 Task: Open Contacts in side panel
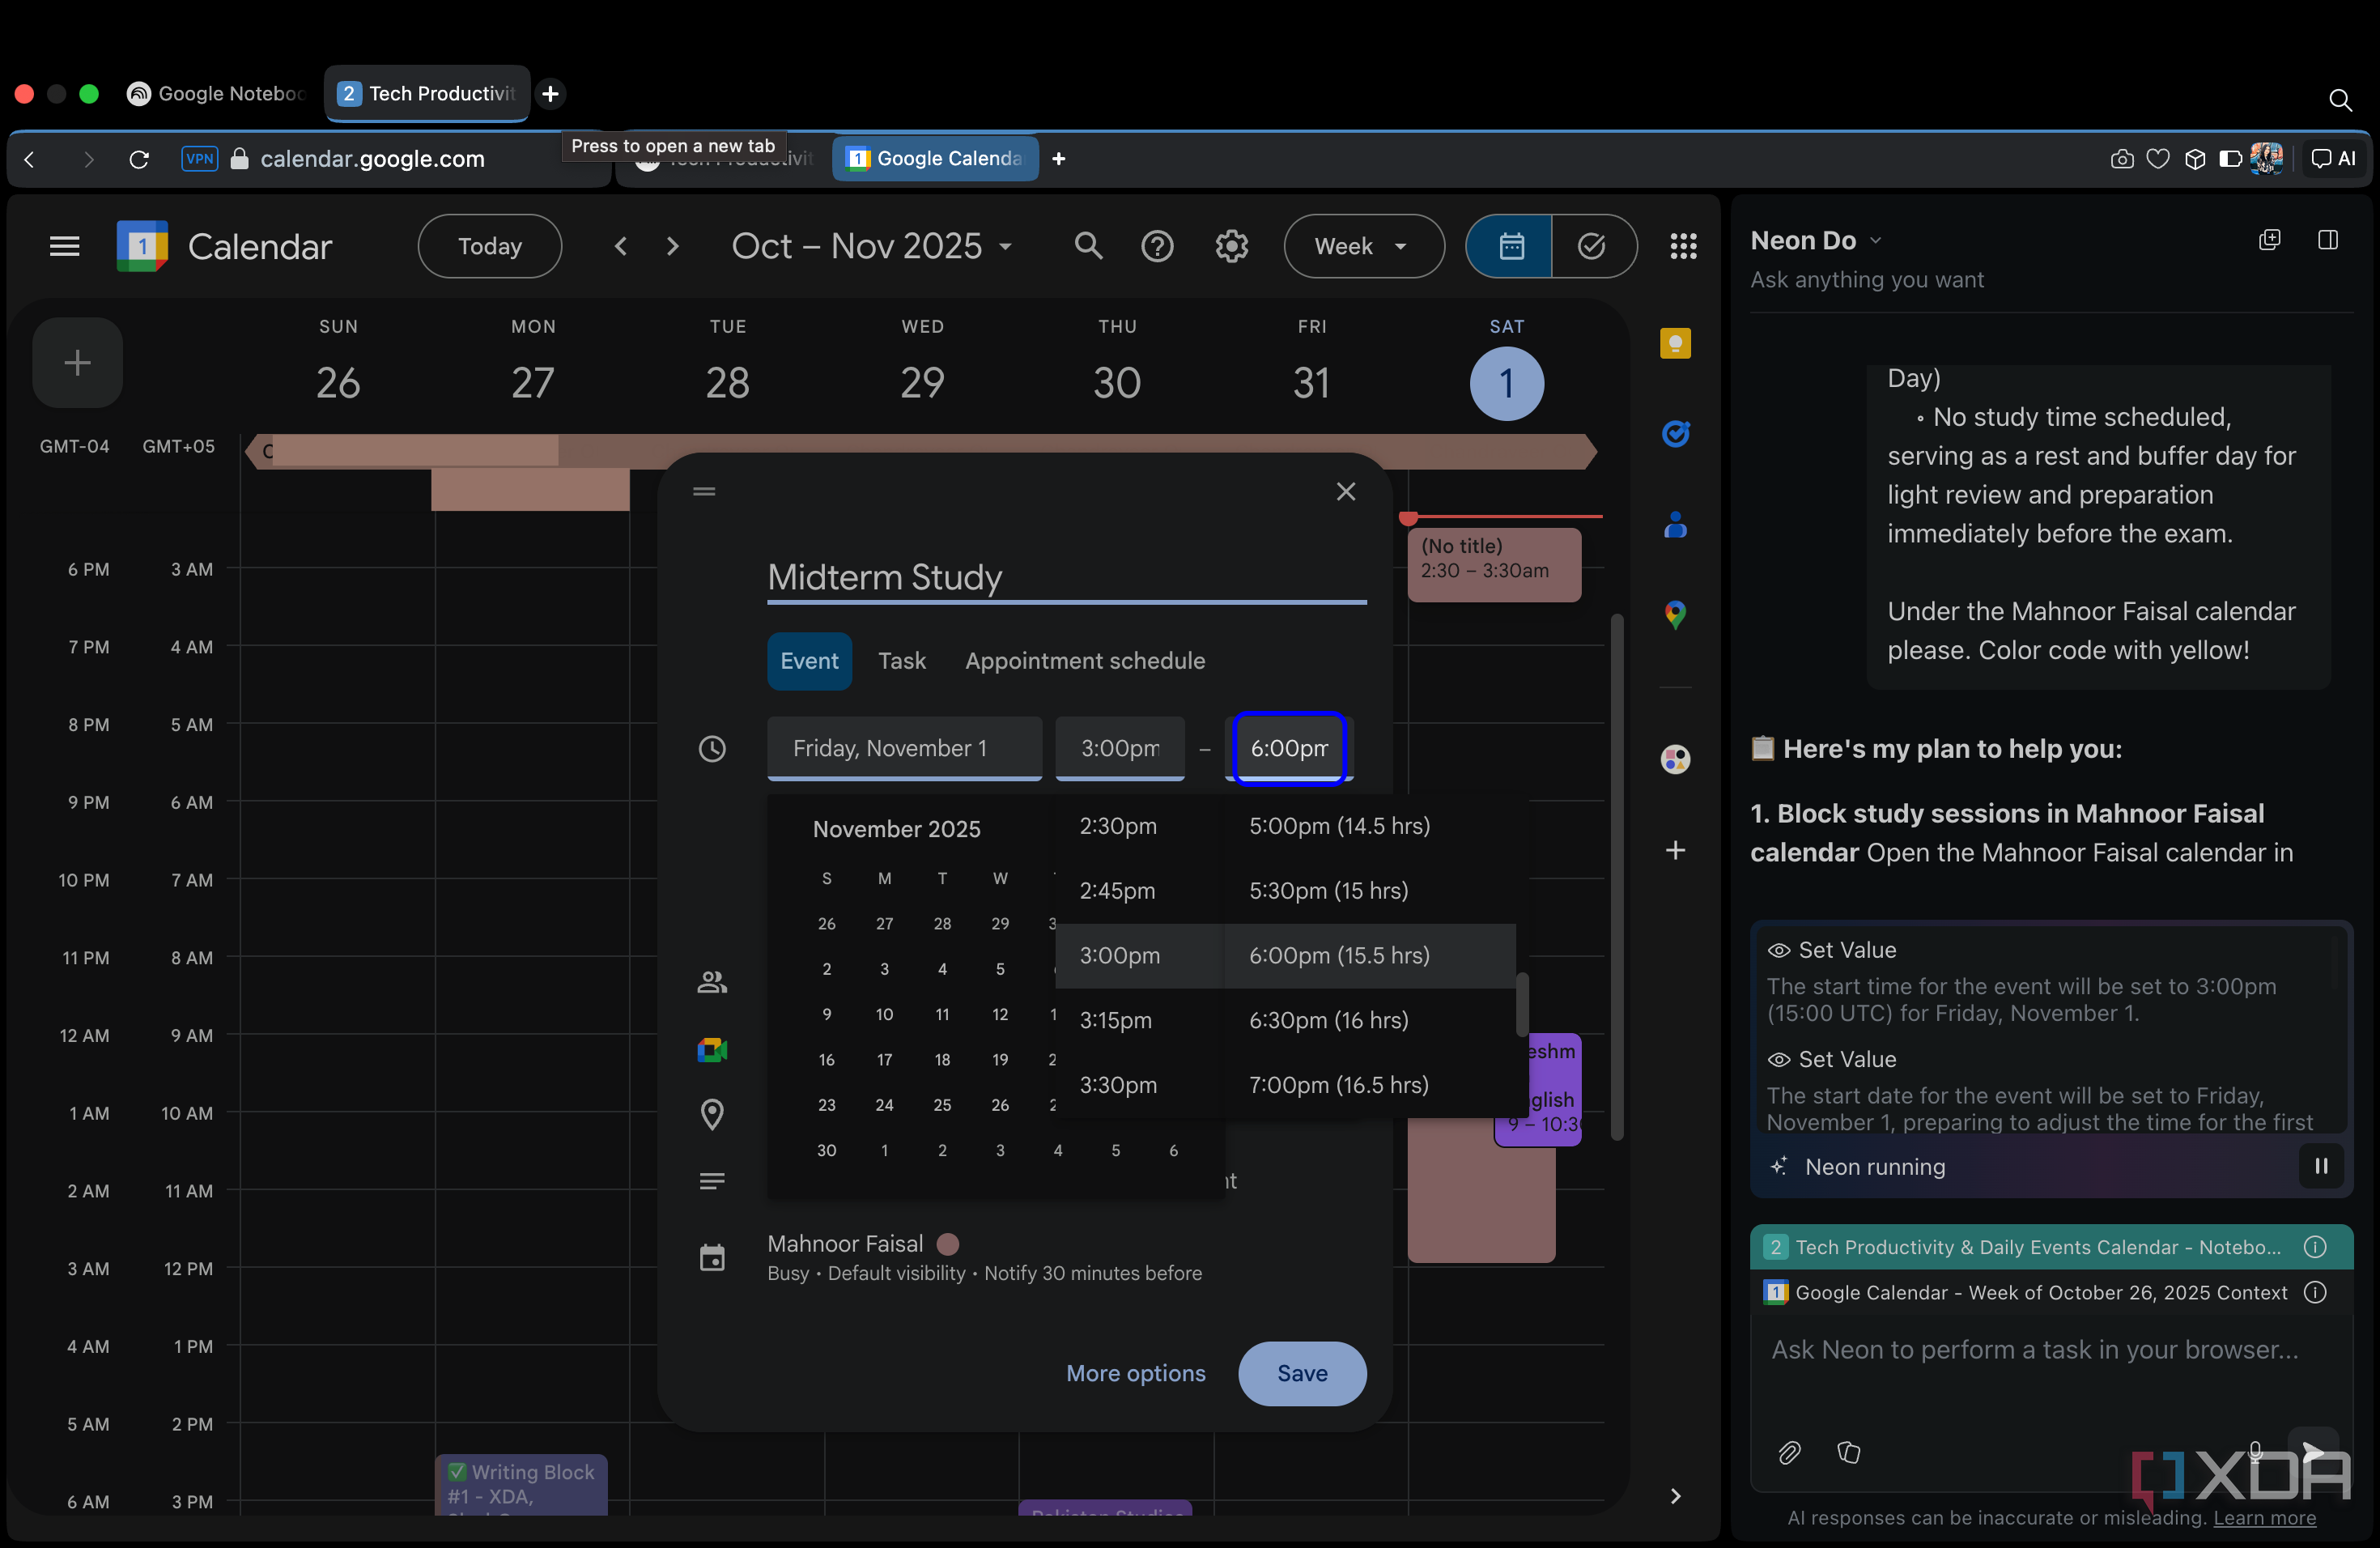pyautogui.click(x=1675, y=524)
